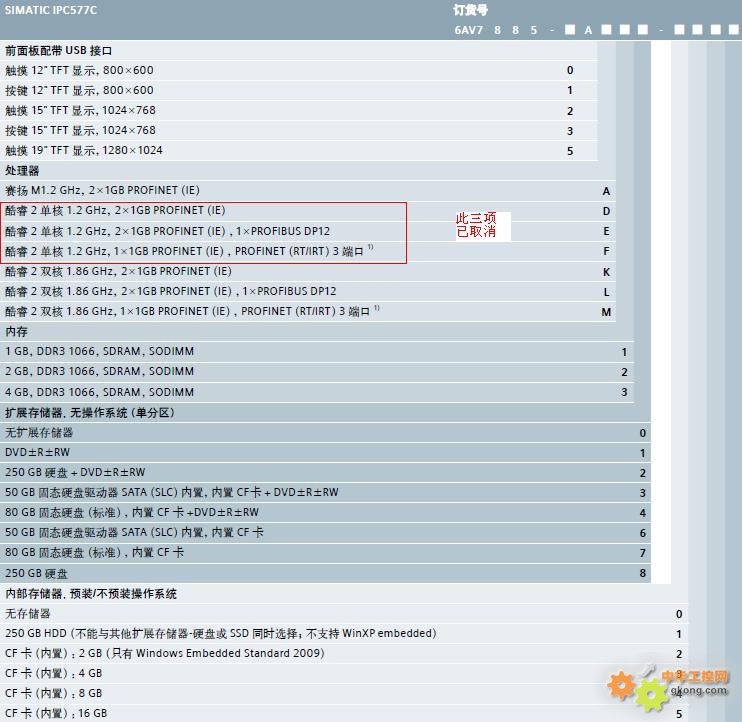The width and height of the screenshot is (742, 722).
Task: Click code letter M for dual-core PROFINET
Action: (606, 312)
